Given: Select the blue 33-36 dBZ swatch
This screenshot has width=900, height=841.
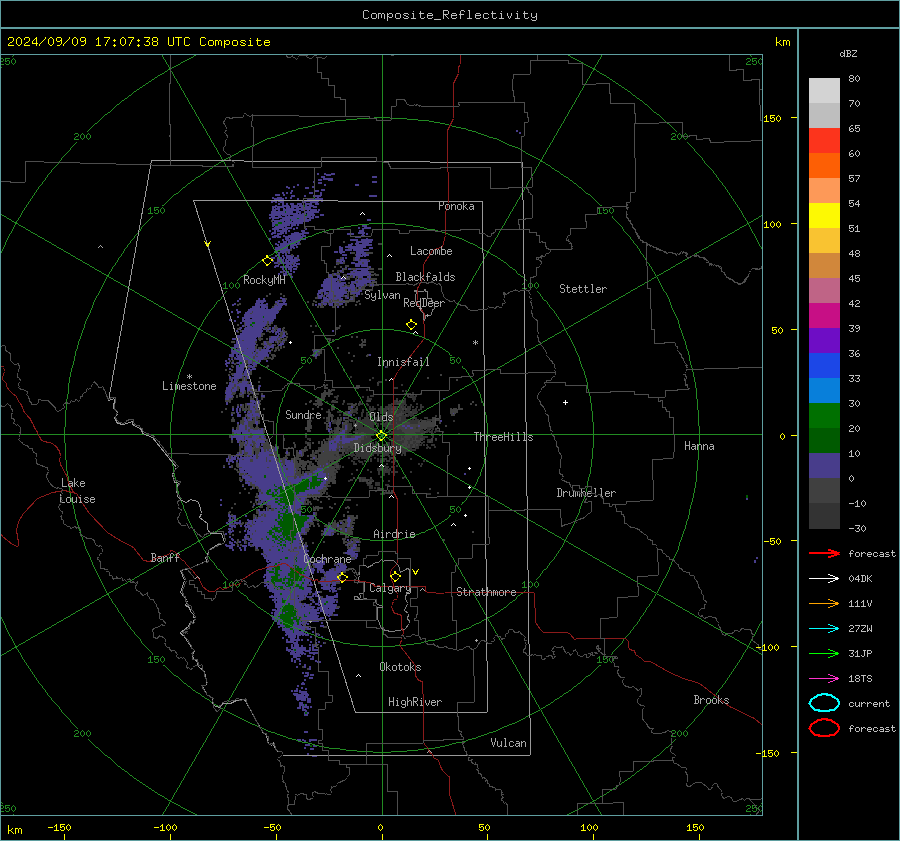Looking at the screenshot, I should [x=824, y=366].
